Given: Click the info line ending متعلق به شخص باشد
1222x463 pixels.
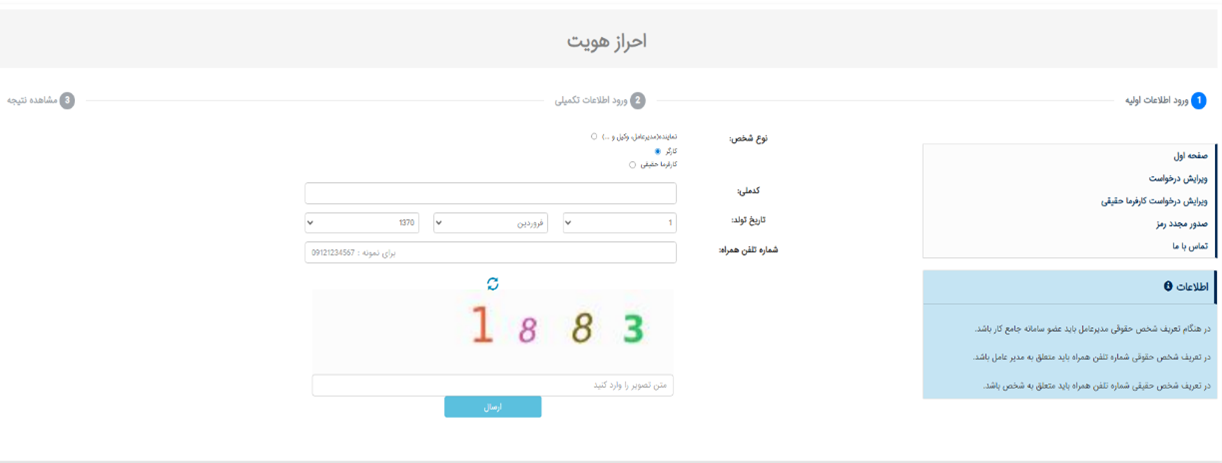Looking at the screenshot, I should click(x=1097, y=385).
